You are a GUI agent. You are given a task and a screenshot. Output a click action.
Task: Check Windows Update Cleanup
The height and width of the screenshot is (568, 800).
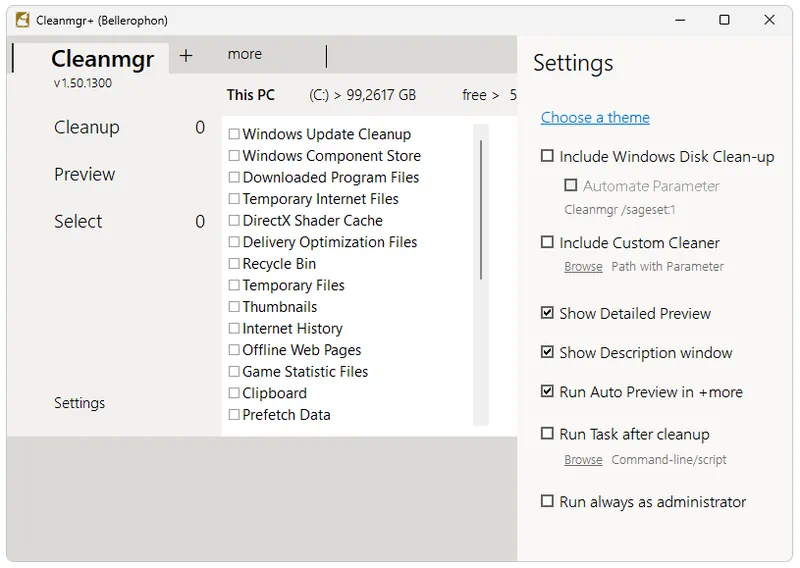(234, 134)
